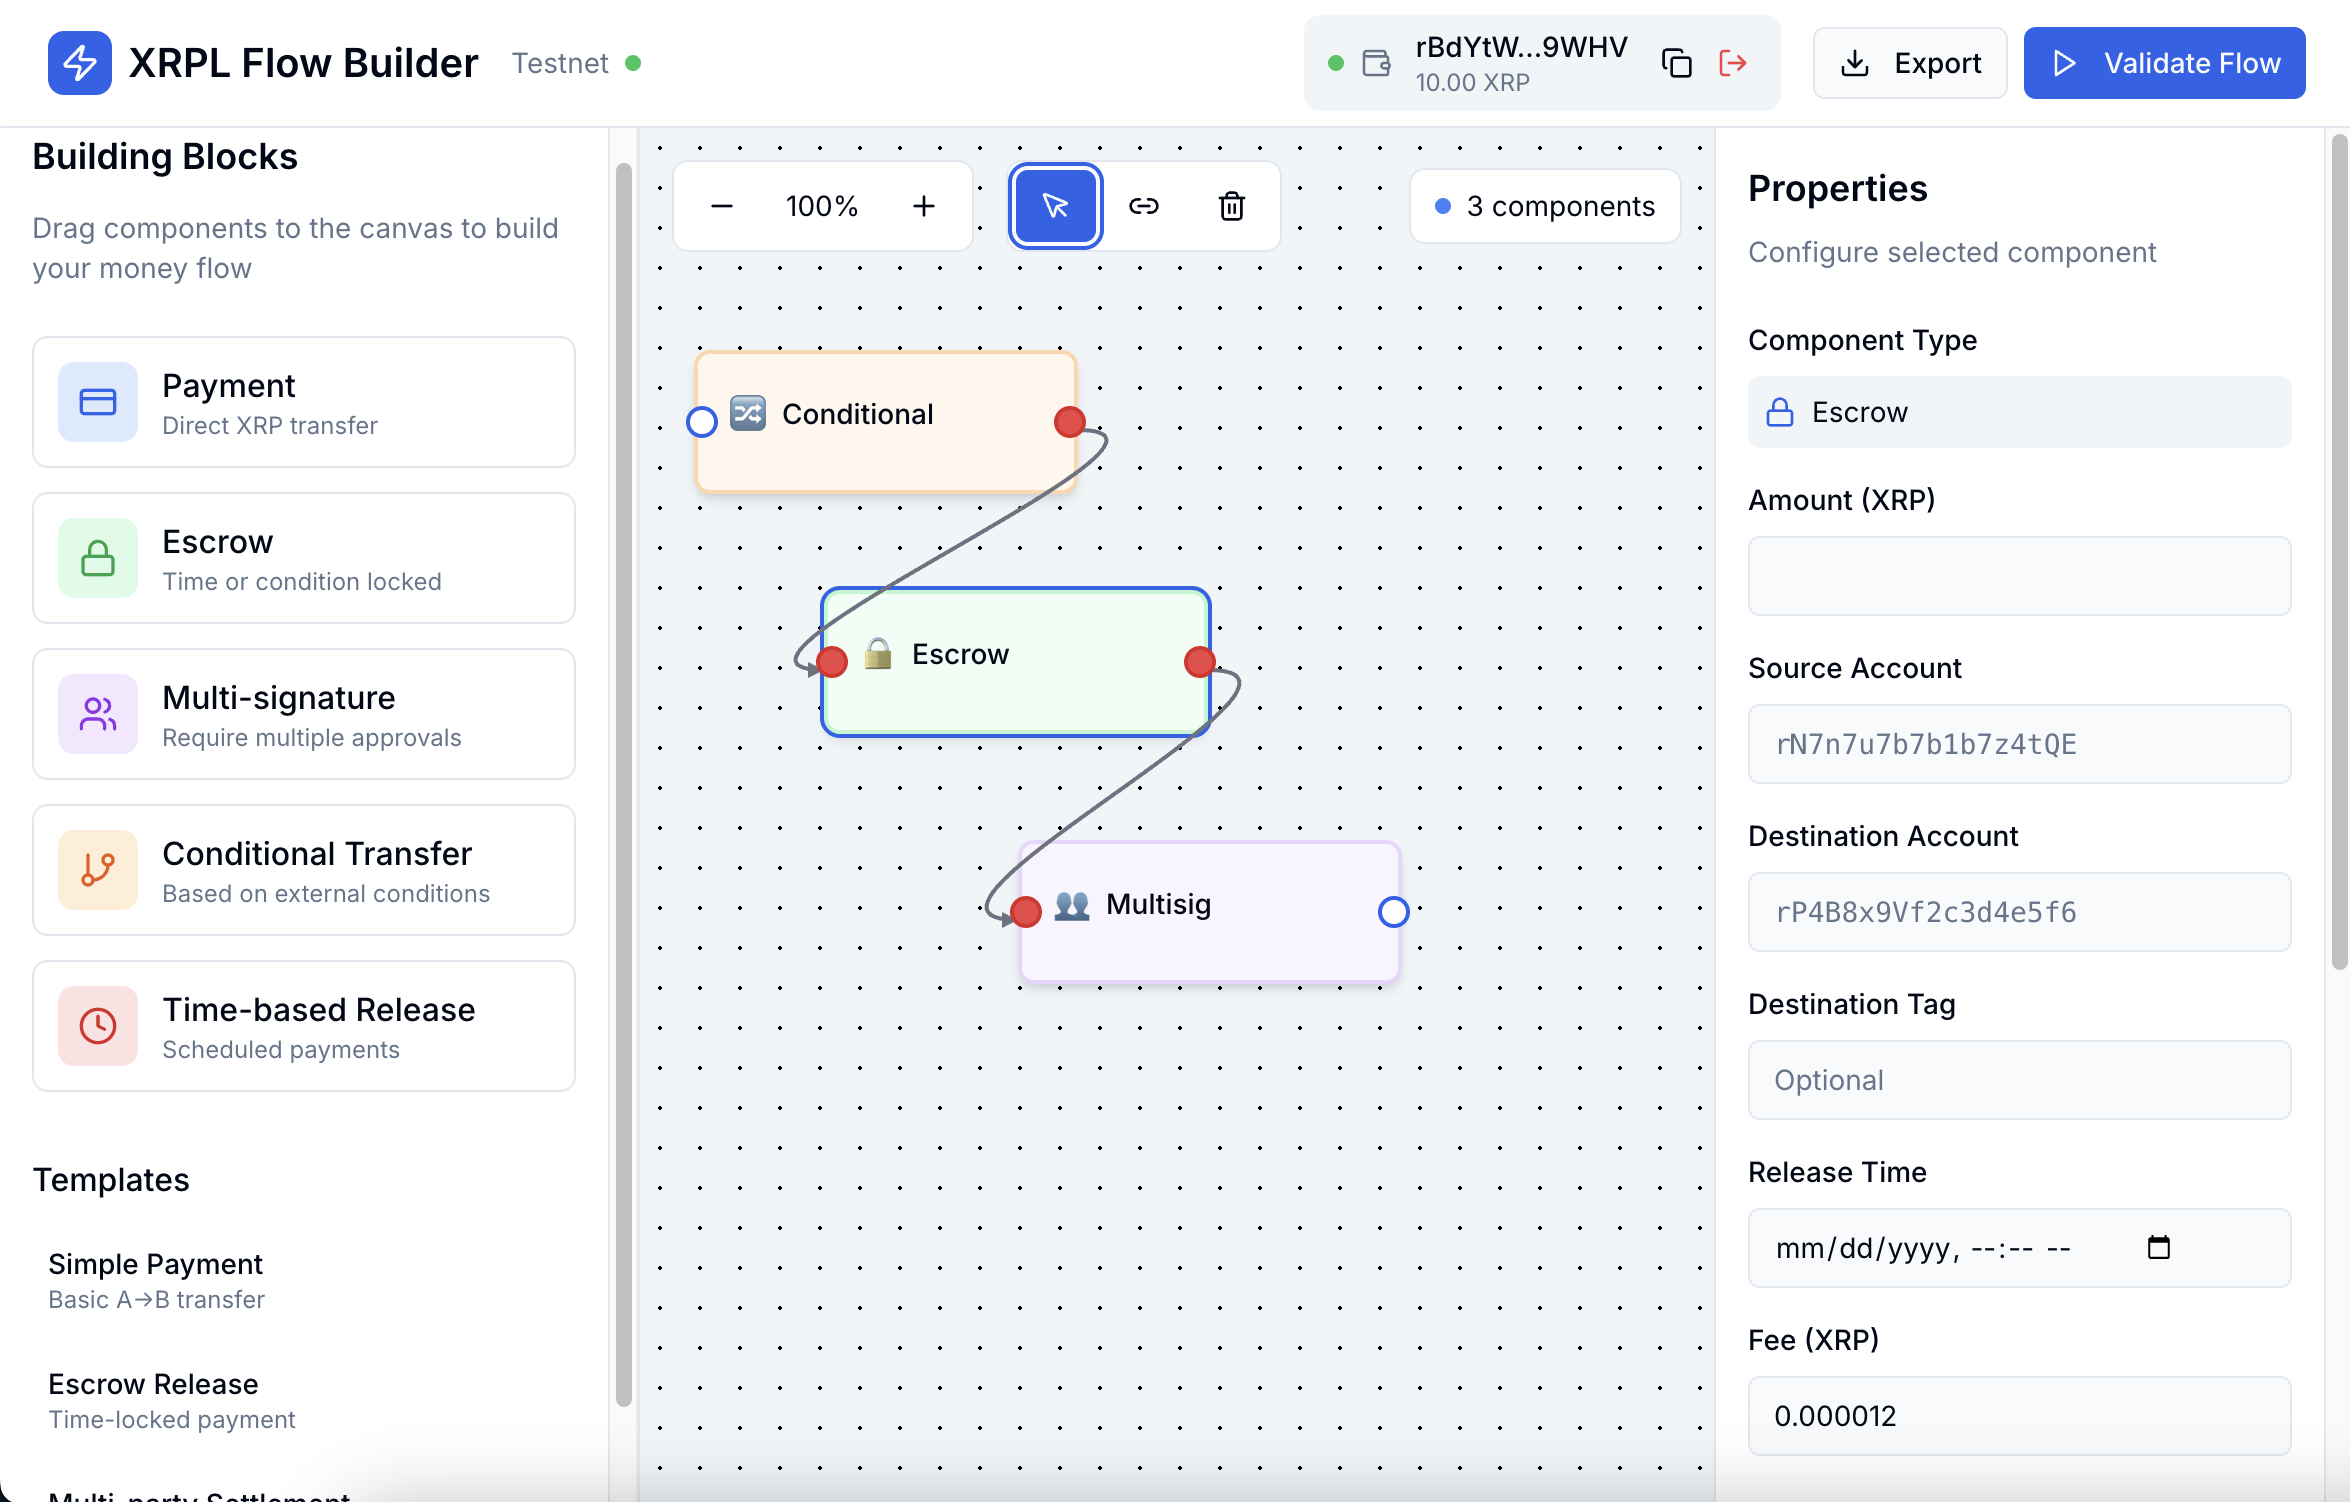Screen dimensions: 2350x1502
Task: Click the Export button
Action: (x=1909, y=63)
